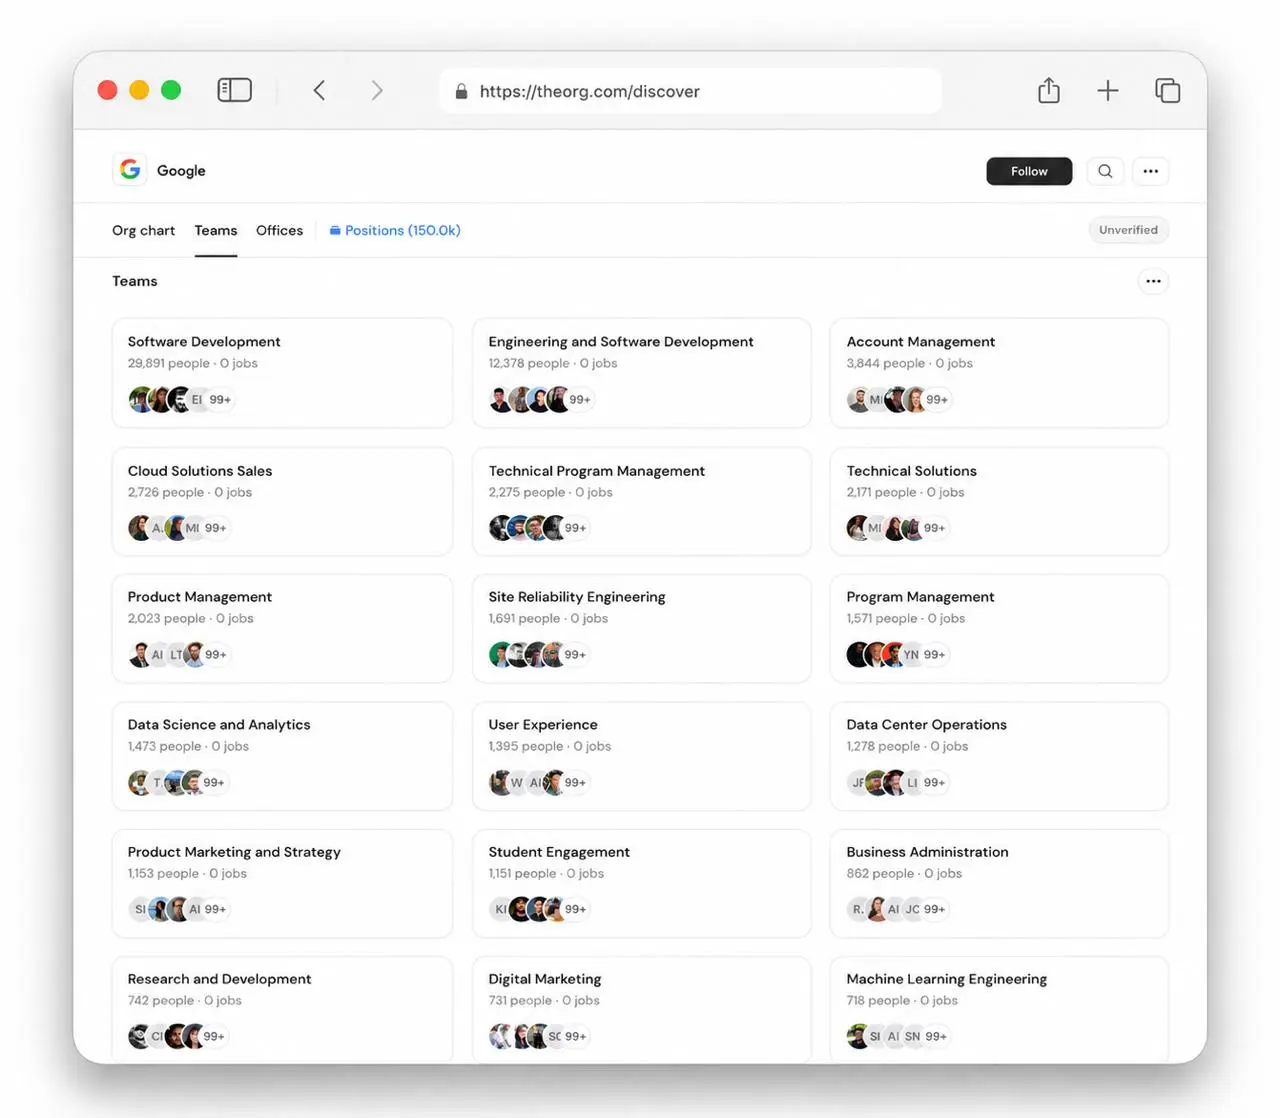The width and height of the screenshot is (1280, 1118).
Task: Open the Cloud Solutions Sales team
Action: pos(282,501)
